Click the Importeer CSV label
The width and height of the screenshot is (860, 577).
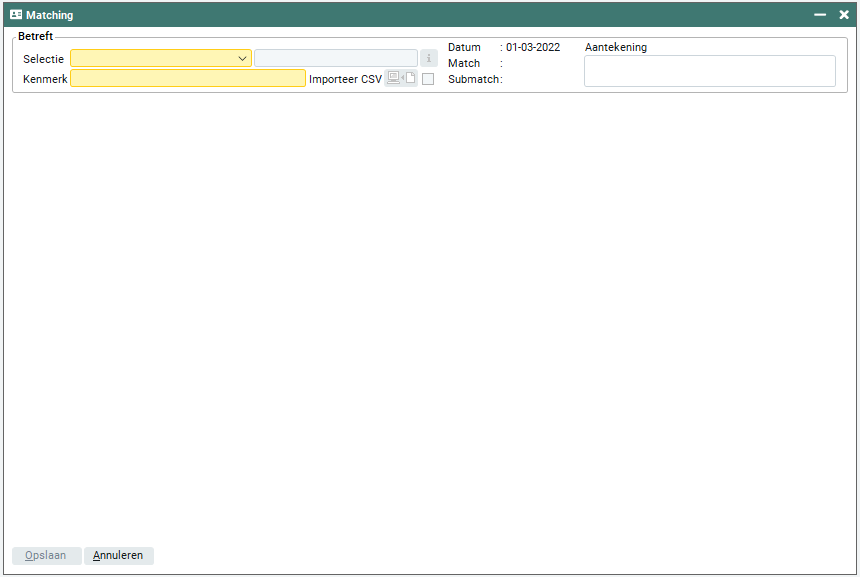[x=345, y=79]
